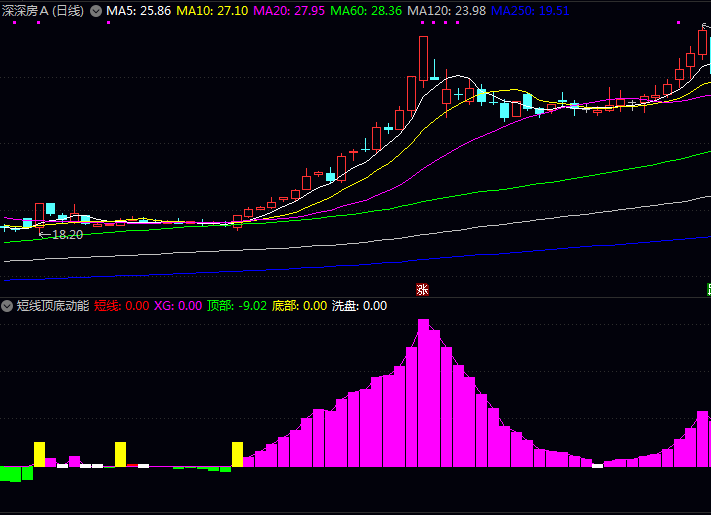Click the XG: 0.00 value

point(178,306)
